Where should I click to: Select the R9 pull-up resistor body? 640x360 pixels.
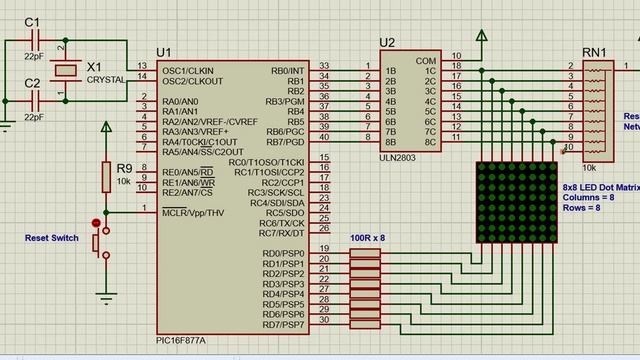tap(106, 177)
